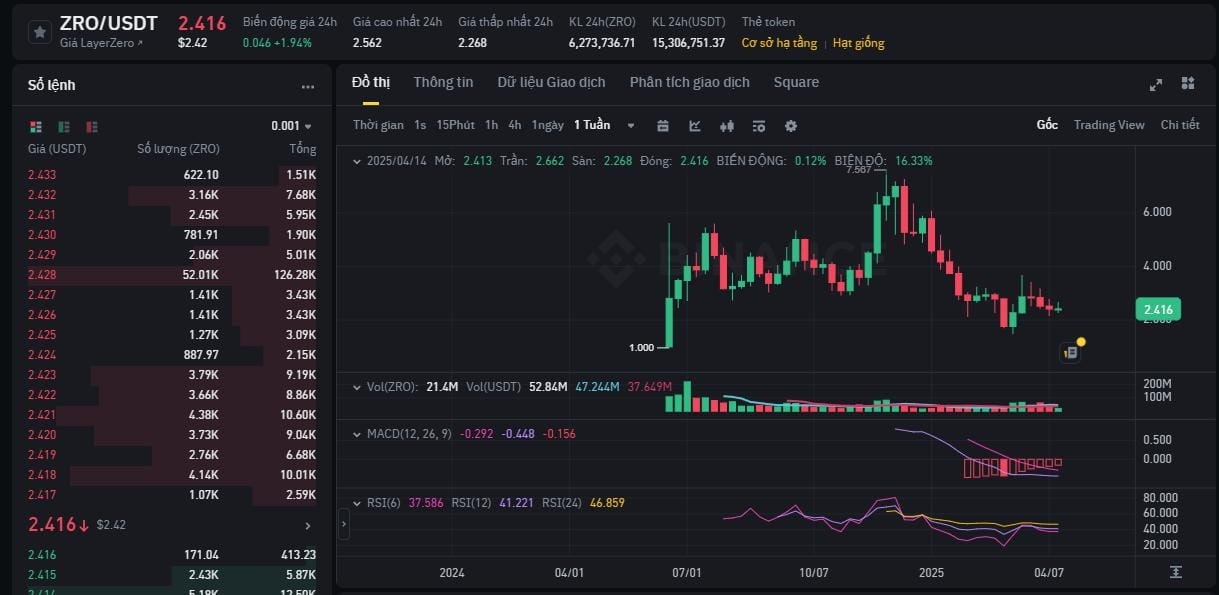Expand the last price 2.416 details chevron
1219x595 pixels.
pos(307,525)
